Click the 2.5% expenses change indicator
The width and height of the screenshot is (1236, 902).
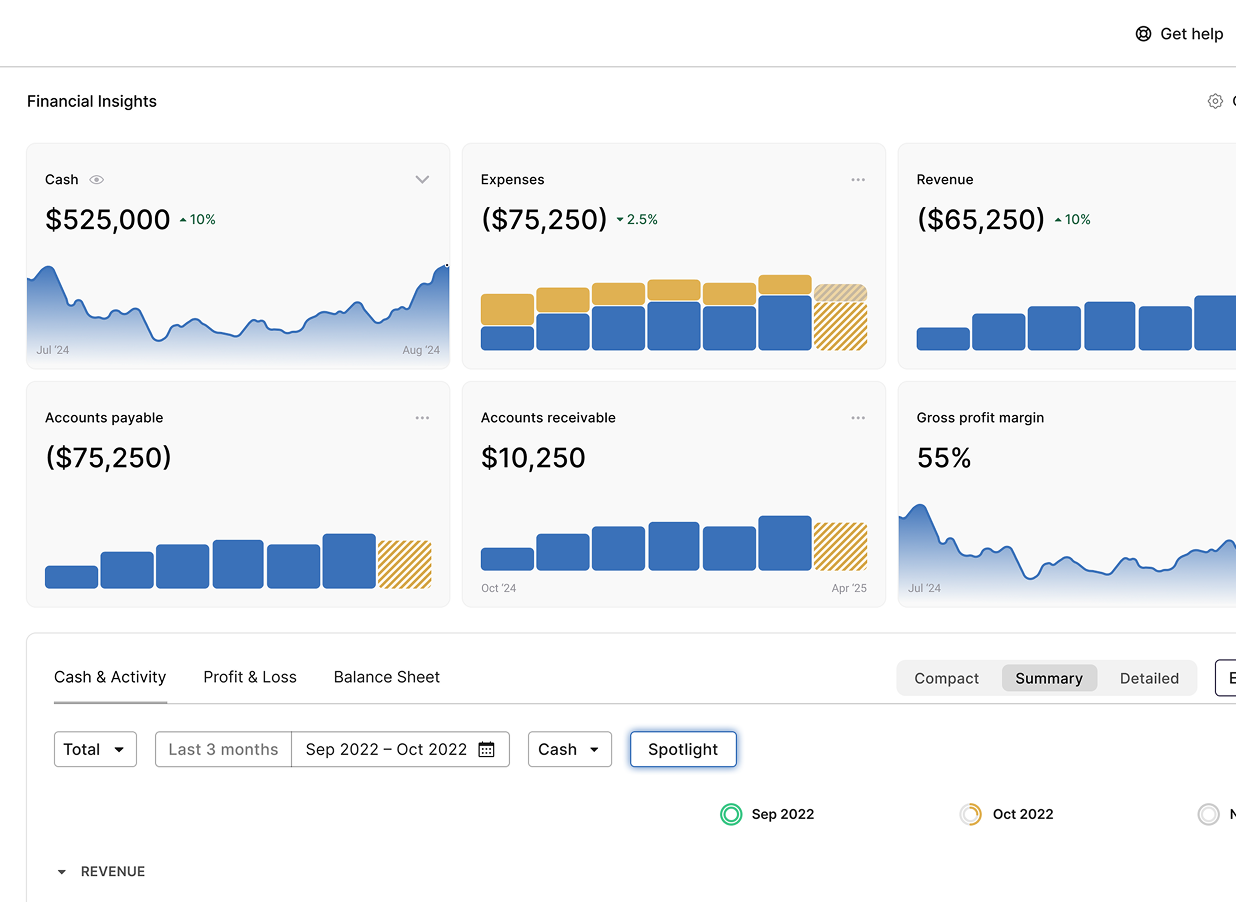pos(637,220)
